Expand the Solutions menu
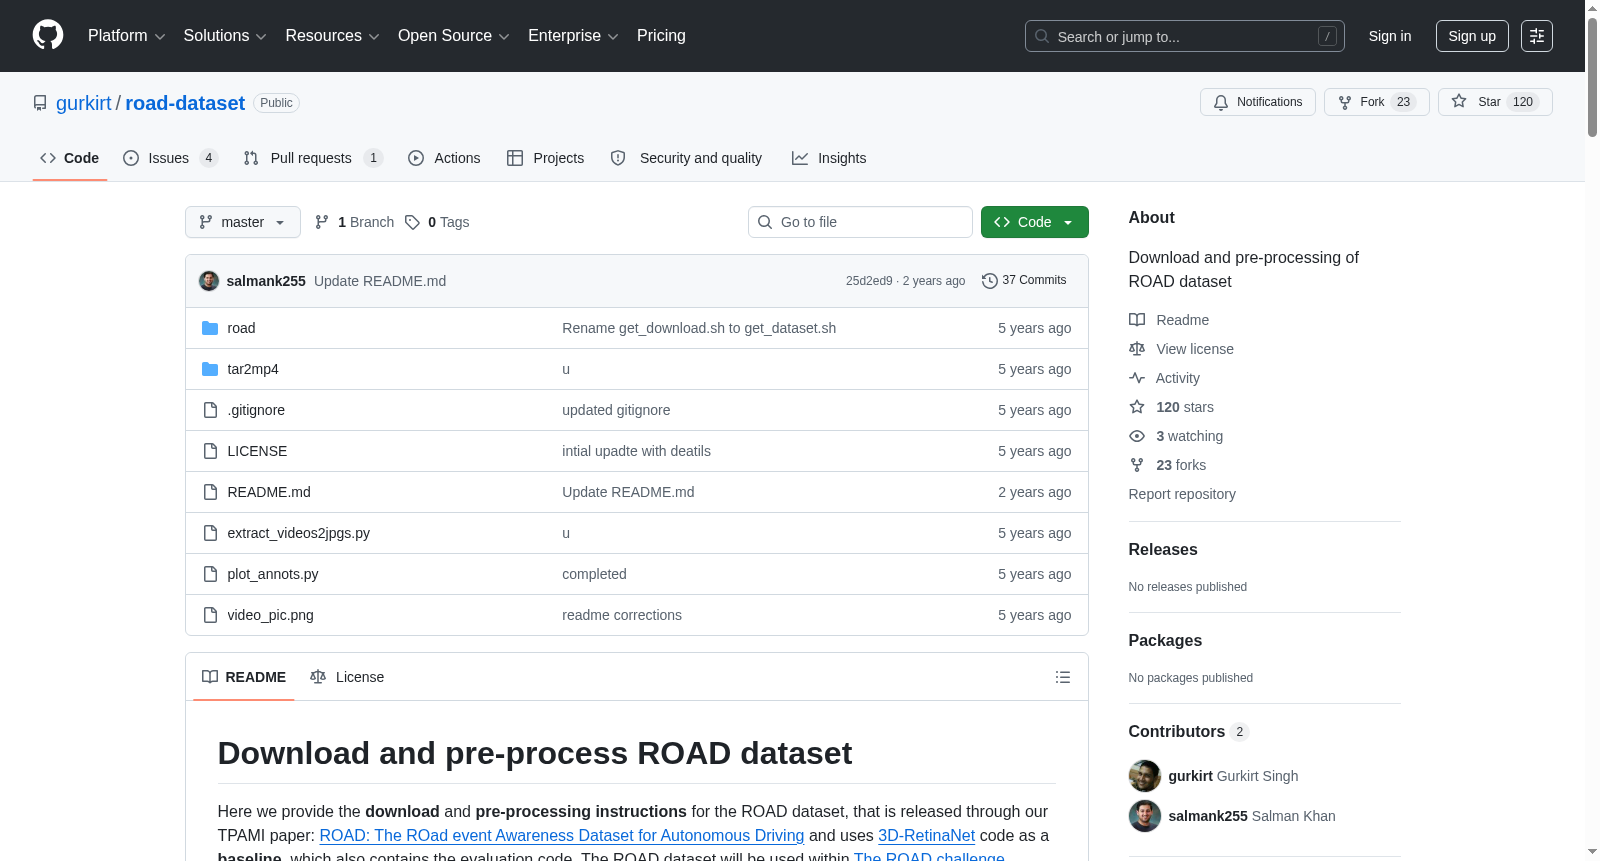The image size is (1600, 861). pyautogui.click(x=225, y=36)
